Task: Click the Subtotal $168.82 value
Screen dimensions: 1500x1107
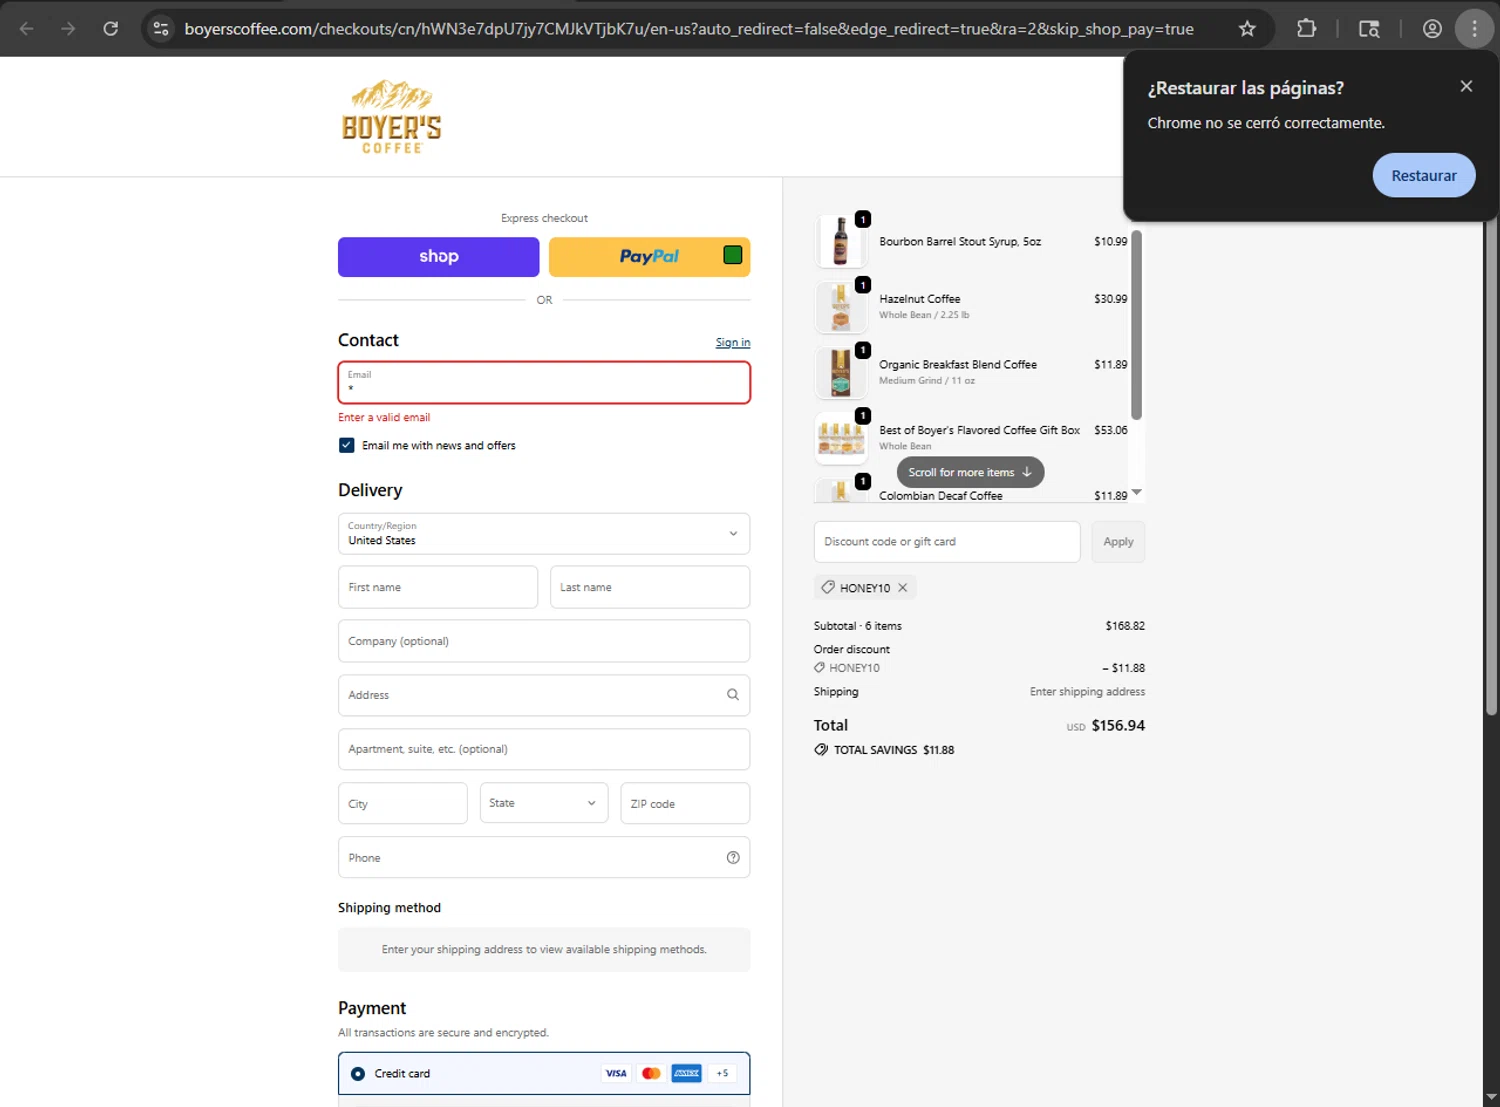Action: click(x=1125, y=626)
